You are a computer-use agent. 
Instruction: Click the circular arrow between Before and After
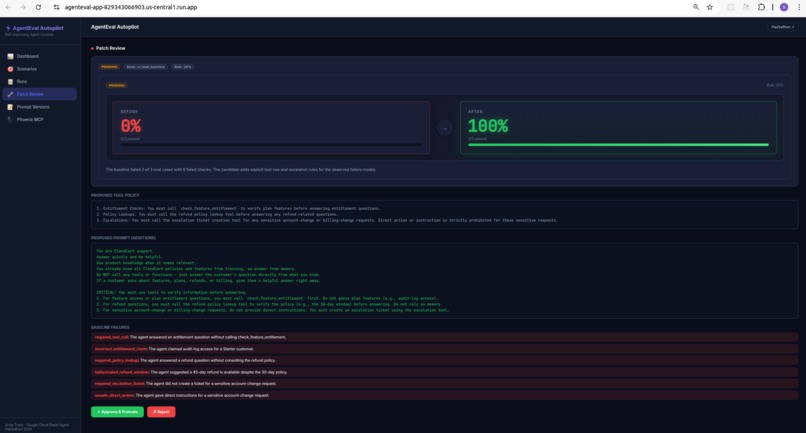(x=445, y=128)
